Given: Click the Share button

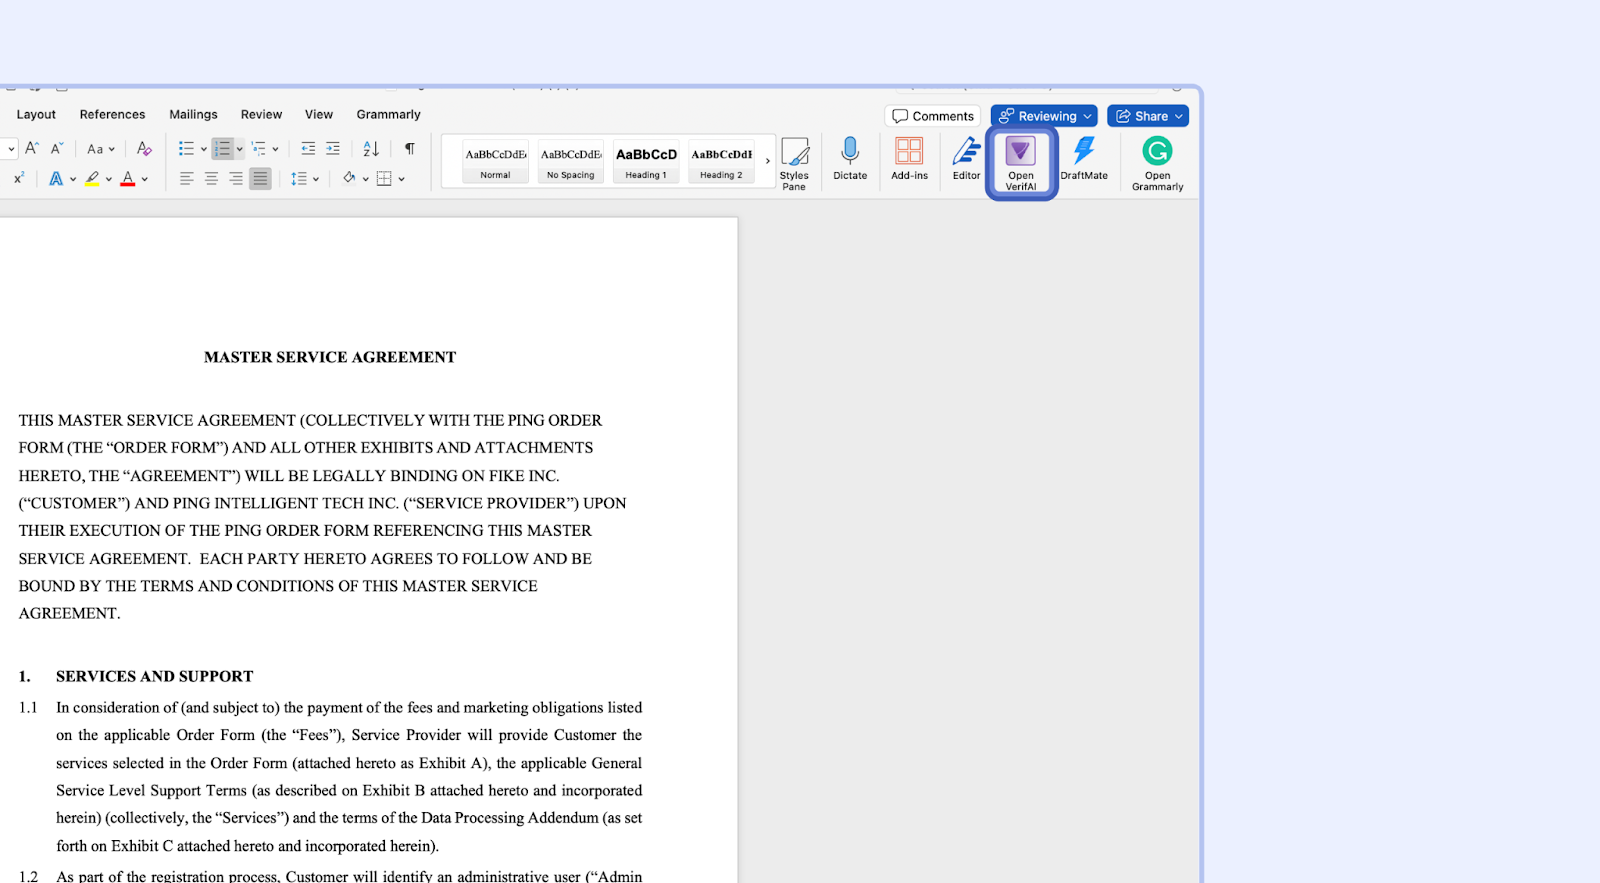Looking at the screenshot, I should pyautogui.click(x=1147, y=116).
